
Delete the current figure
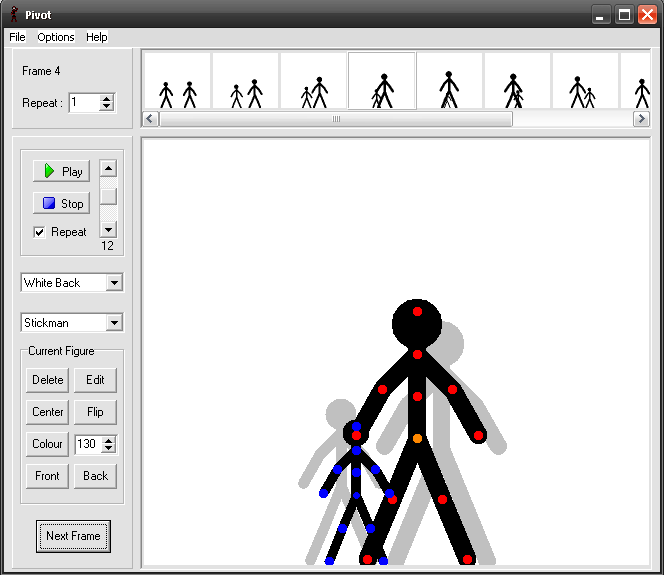[x=47, y=380]
